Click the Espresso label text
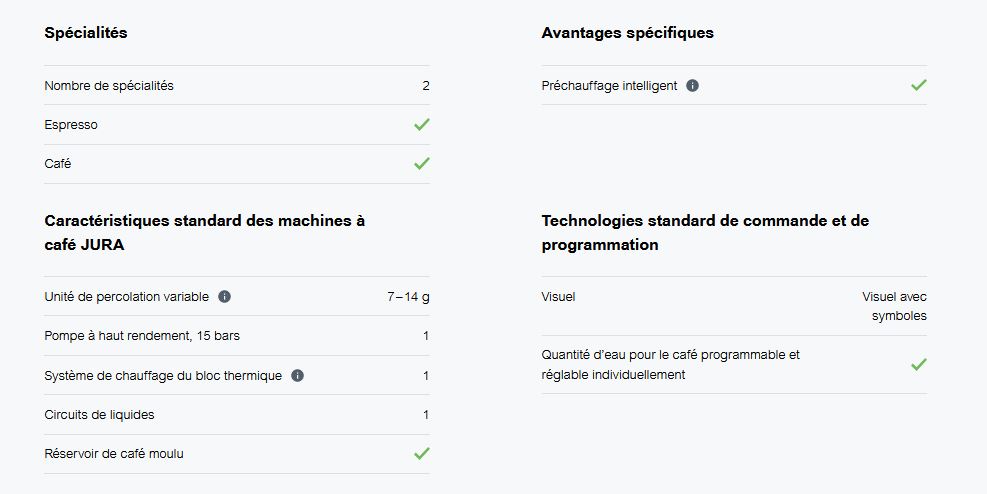 pos(71,125)
